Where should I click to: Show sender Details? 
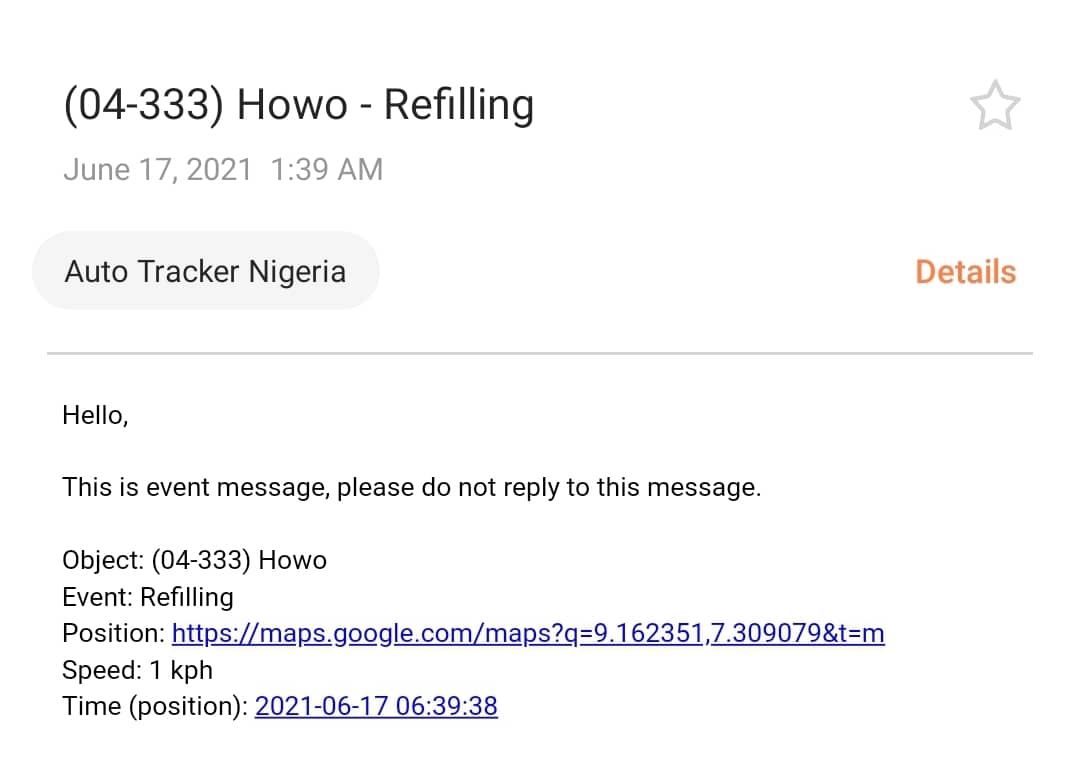965,272
